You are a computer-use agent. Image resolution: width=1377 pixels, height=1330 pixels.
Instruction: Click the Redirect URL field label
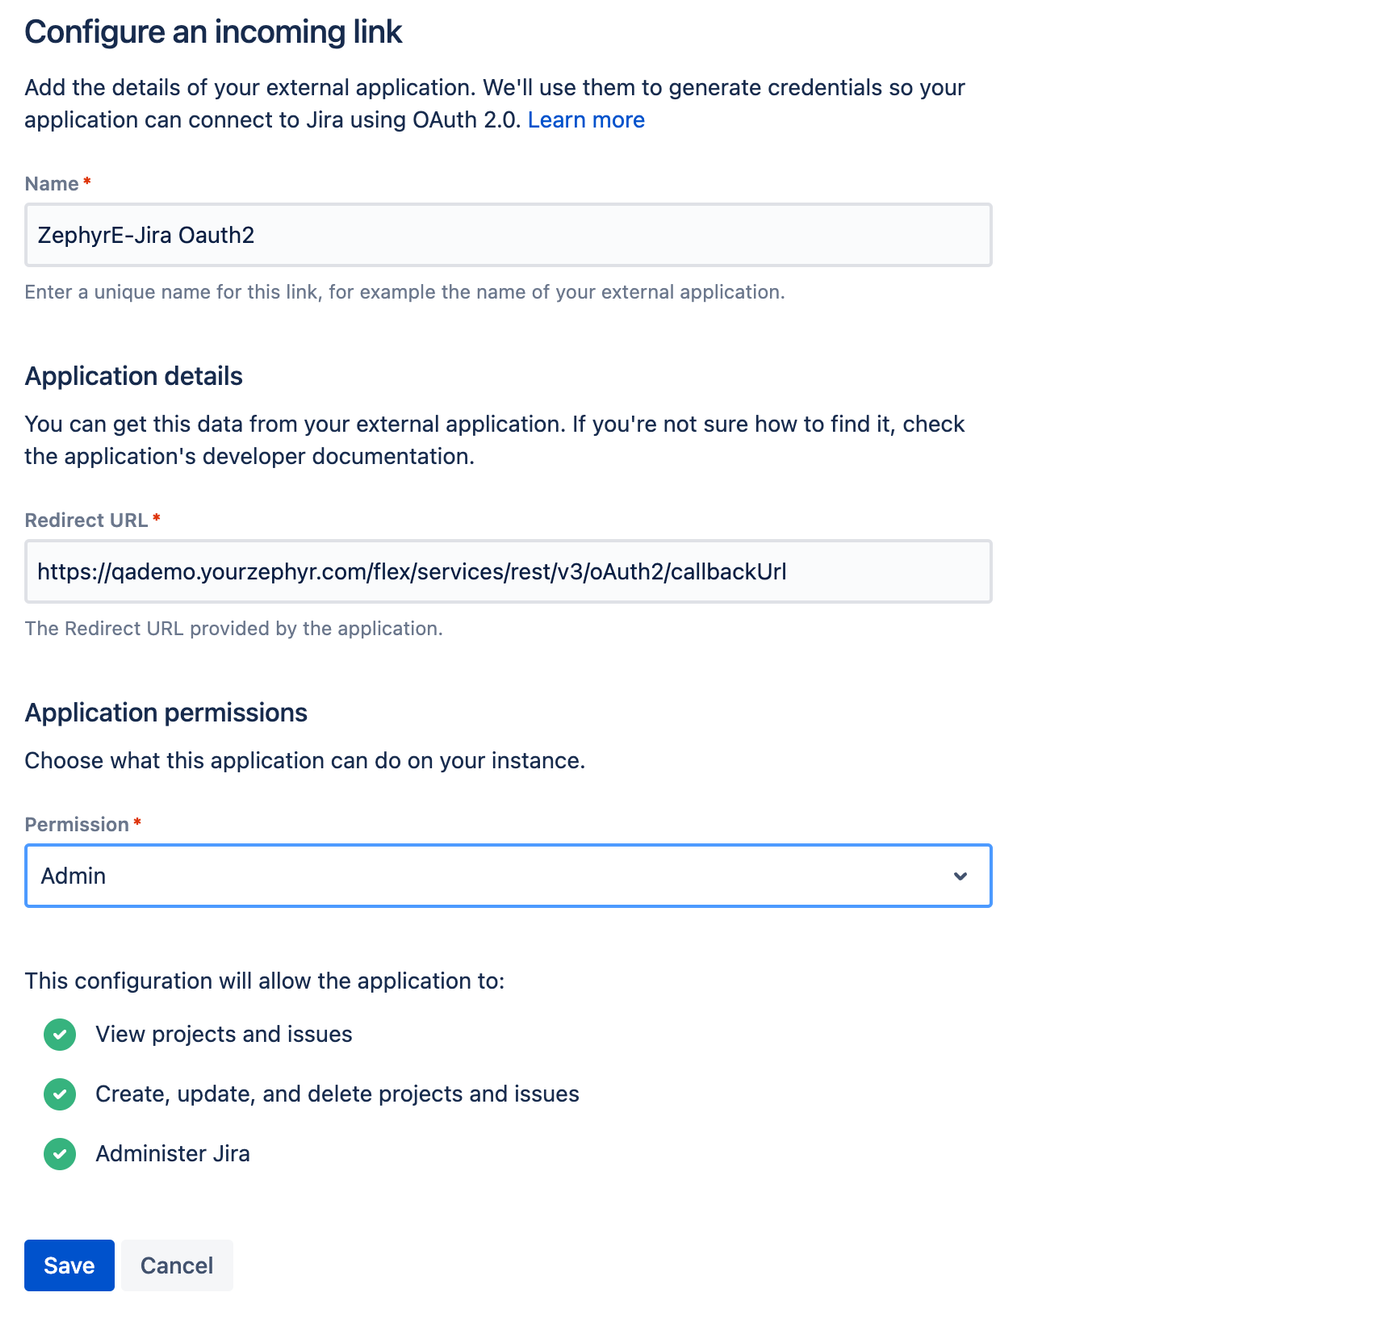point(86,520)
